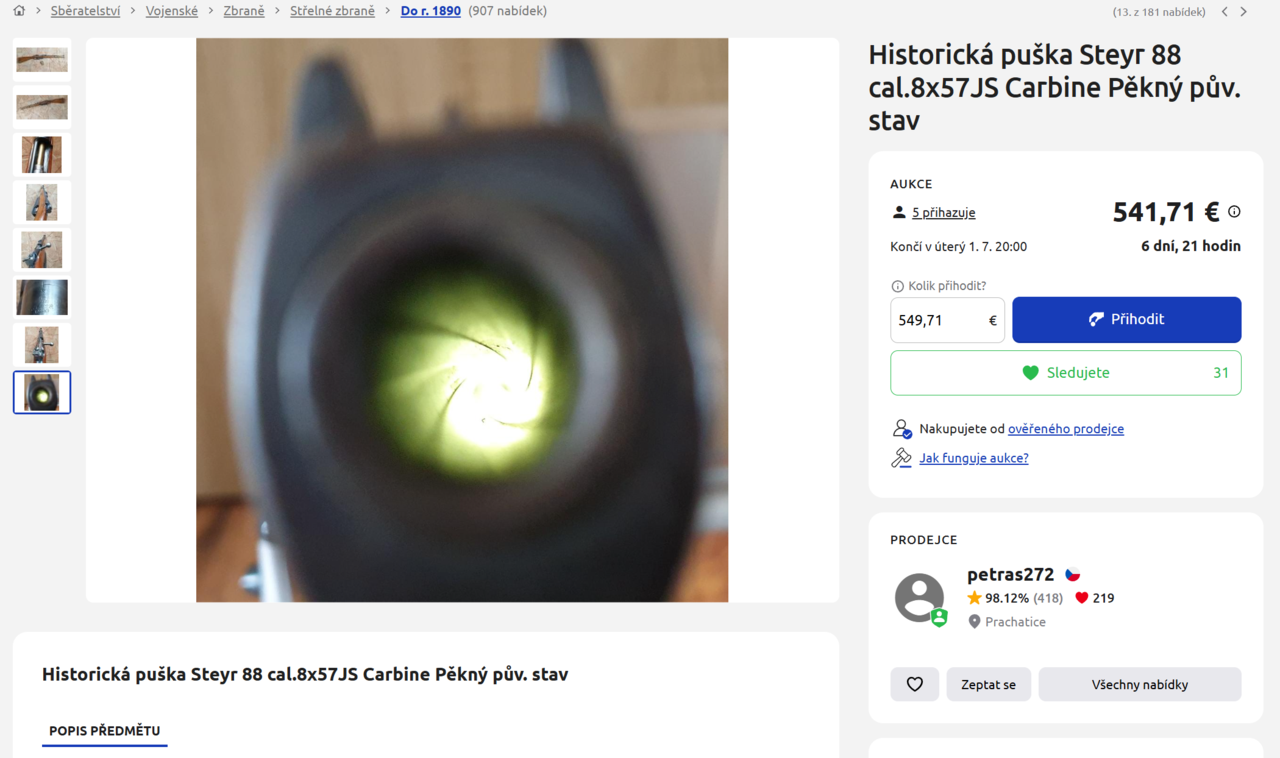Toggle the Sledujete watch button
The width and height of the screenshot is (1280, 758).
click(x=1066, y=372)
